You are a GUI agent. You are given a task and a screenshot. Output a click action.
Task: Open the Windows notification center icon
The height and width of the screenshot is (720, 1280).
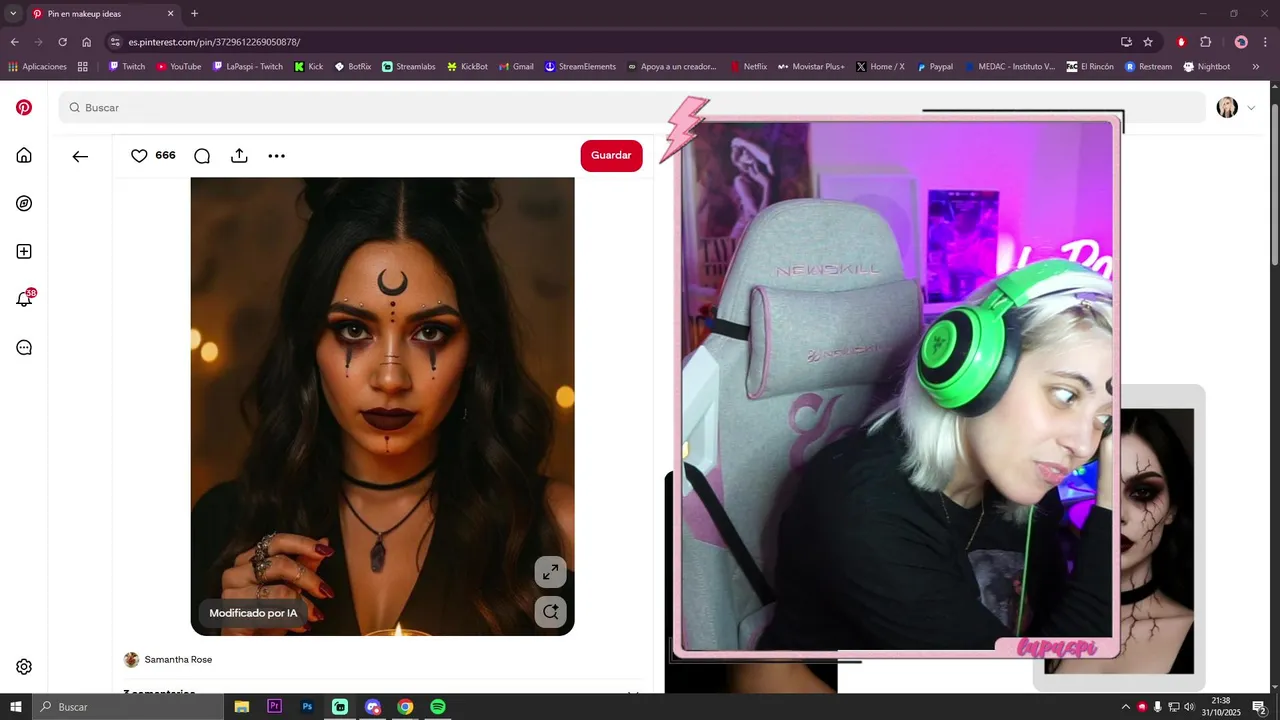pos(1259,707)
